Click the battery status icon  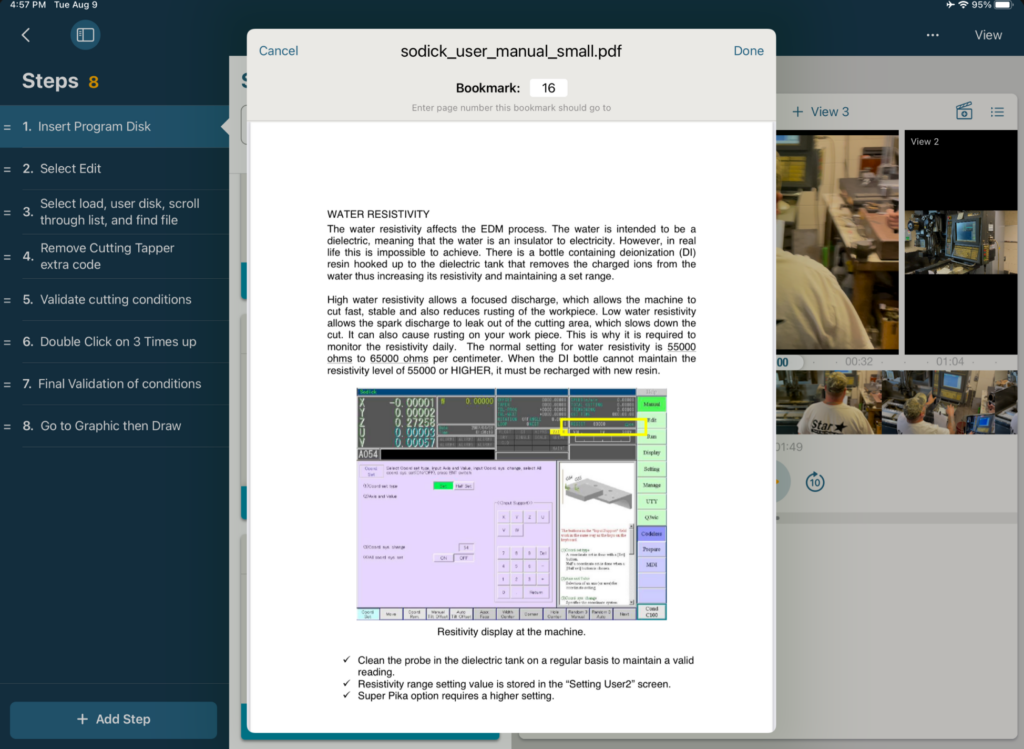(1003, 5)
